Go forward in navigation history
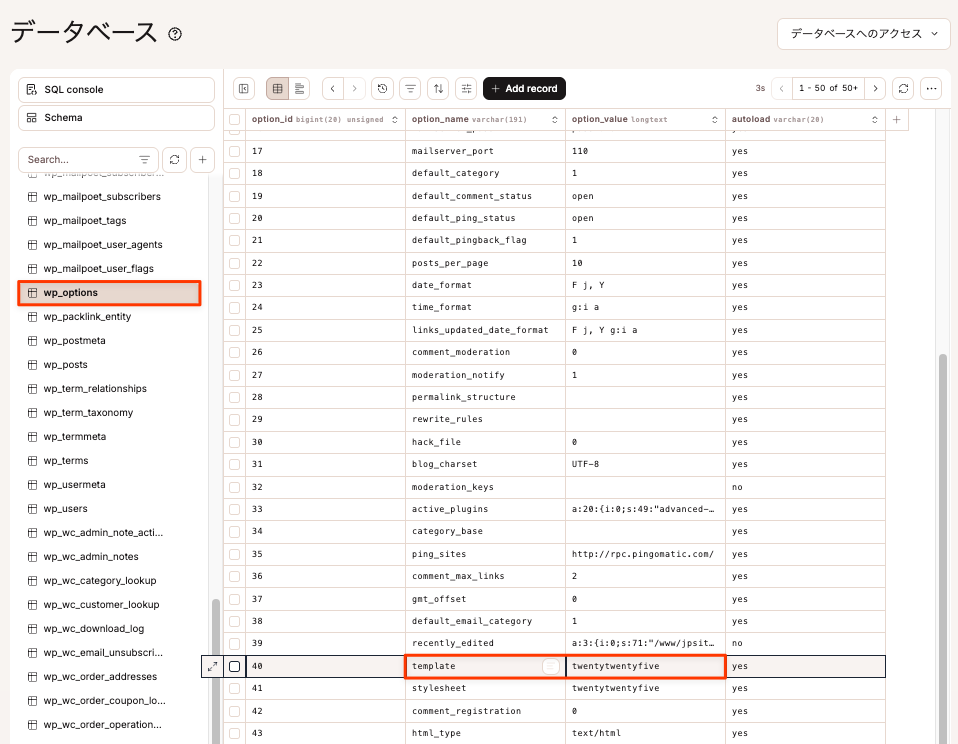The height and width of the screenshot is (744, 958). tap(354, 89)
